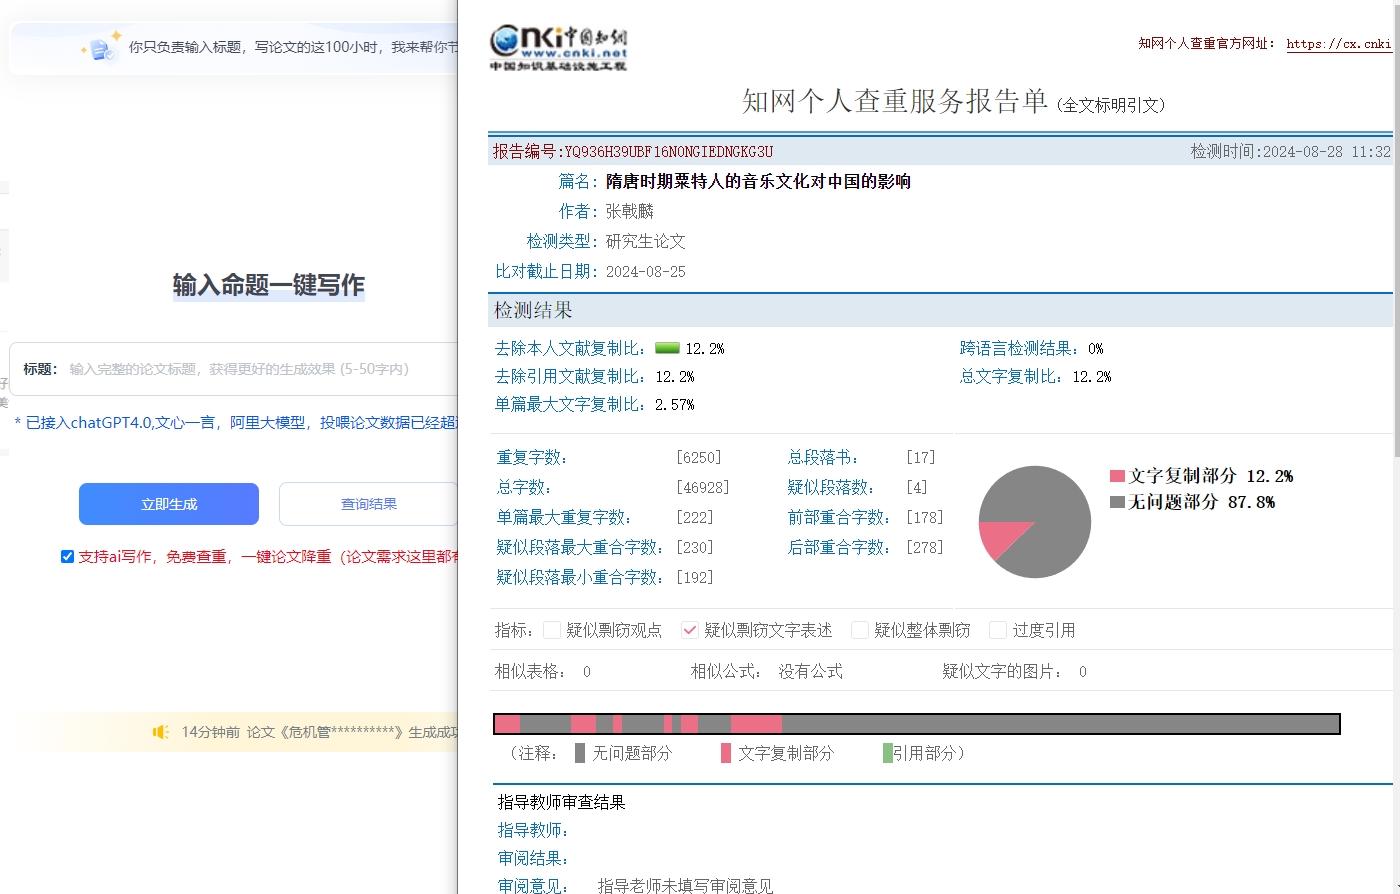Click the 总字数 value [46928]
1400x894 pixels.
[x=703, y=488]
